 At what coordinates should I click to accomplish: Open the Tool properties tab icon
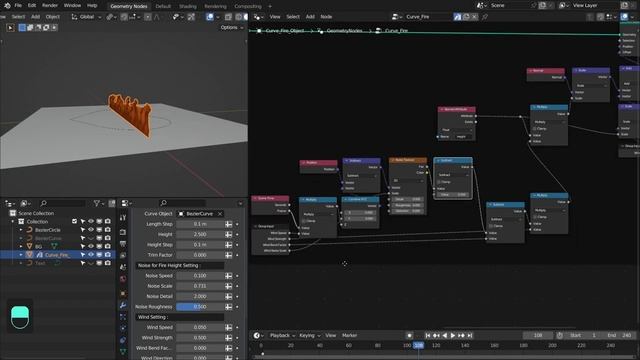pos(123,218)
